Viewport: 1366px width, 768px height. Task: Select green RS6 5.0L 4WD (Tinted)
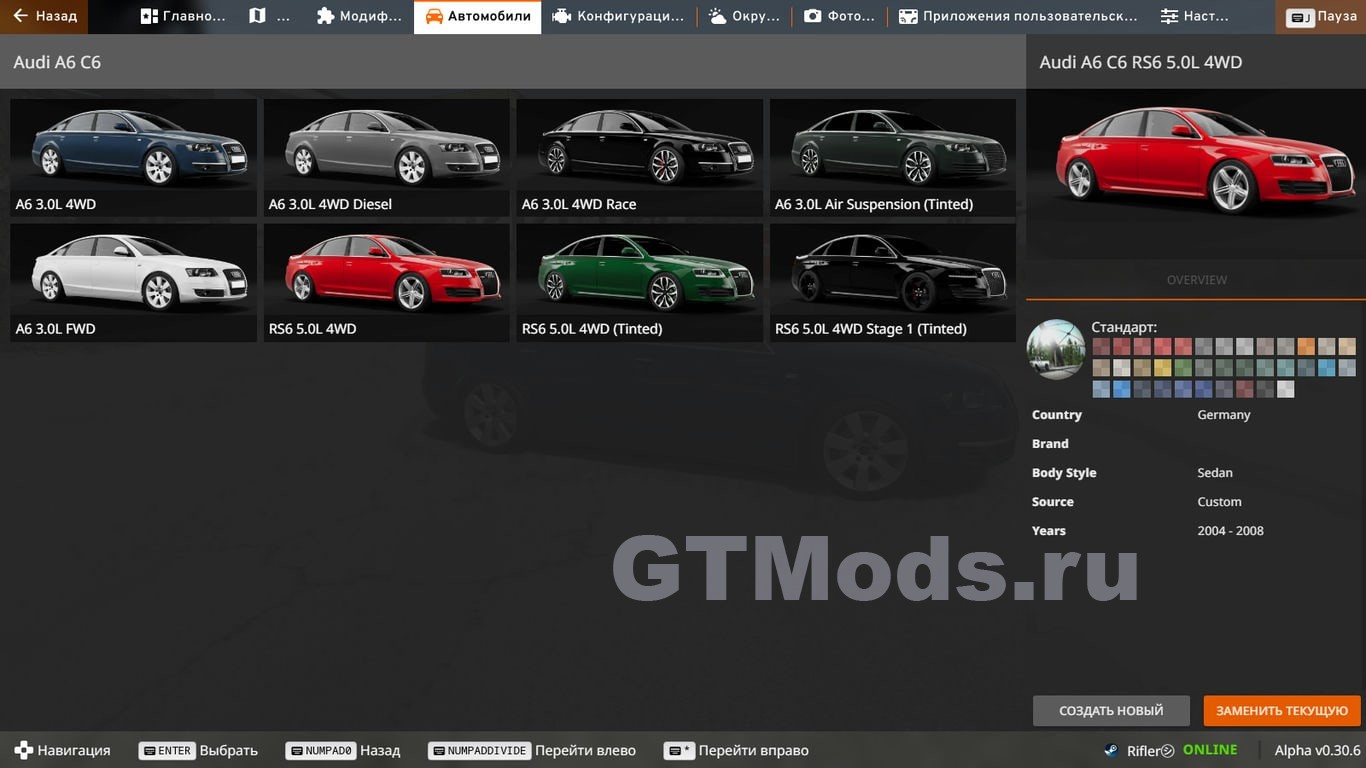click(x=640, y=282)
